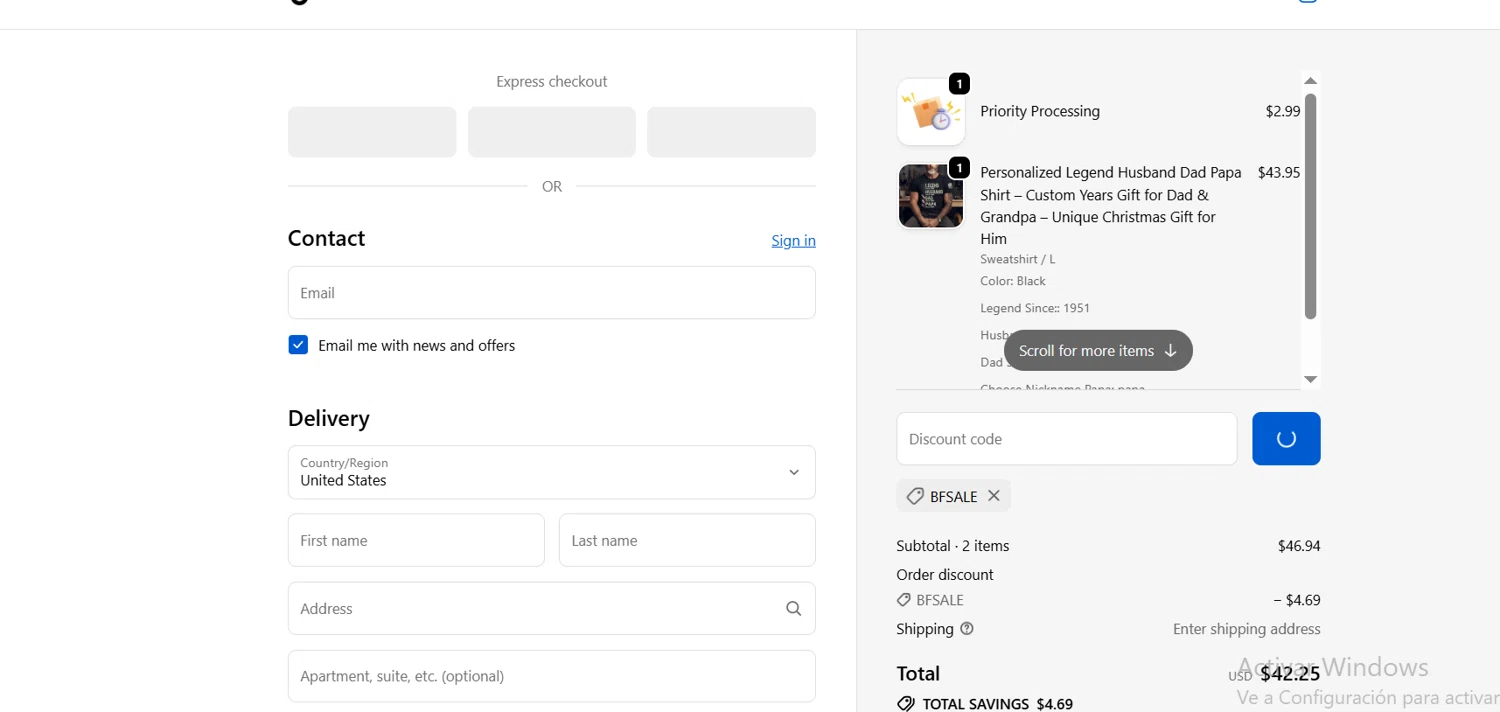Image resolution: width=1500 pixels, height=712 pixels.
Task: Click the address search magnifier icon
Action: (794, 608)
